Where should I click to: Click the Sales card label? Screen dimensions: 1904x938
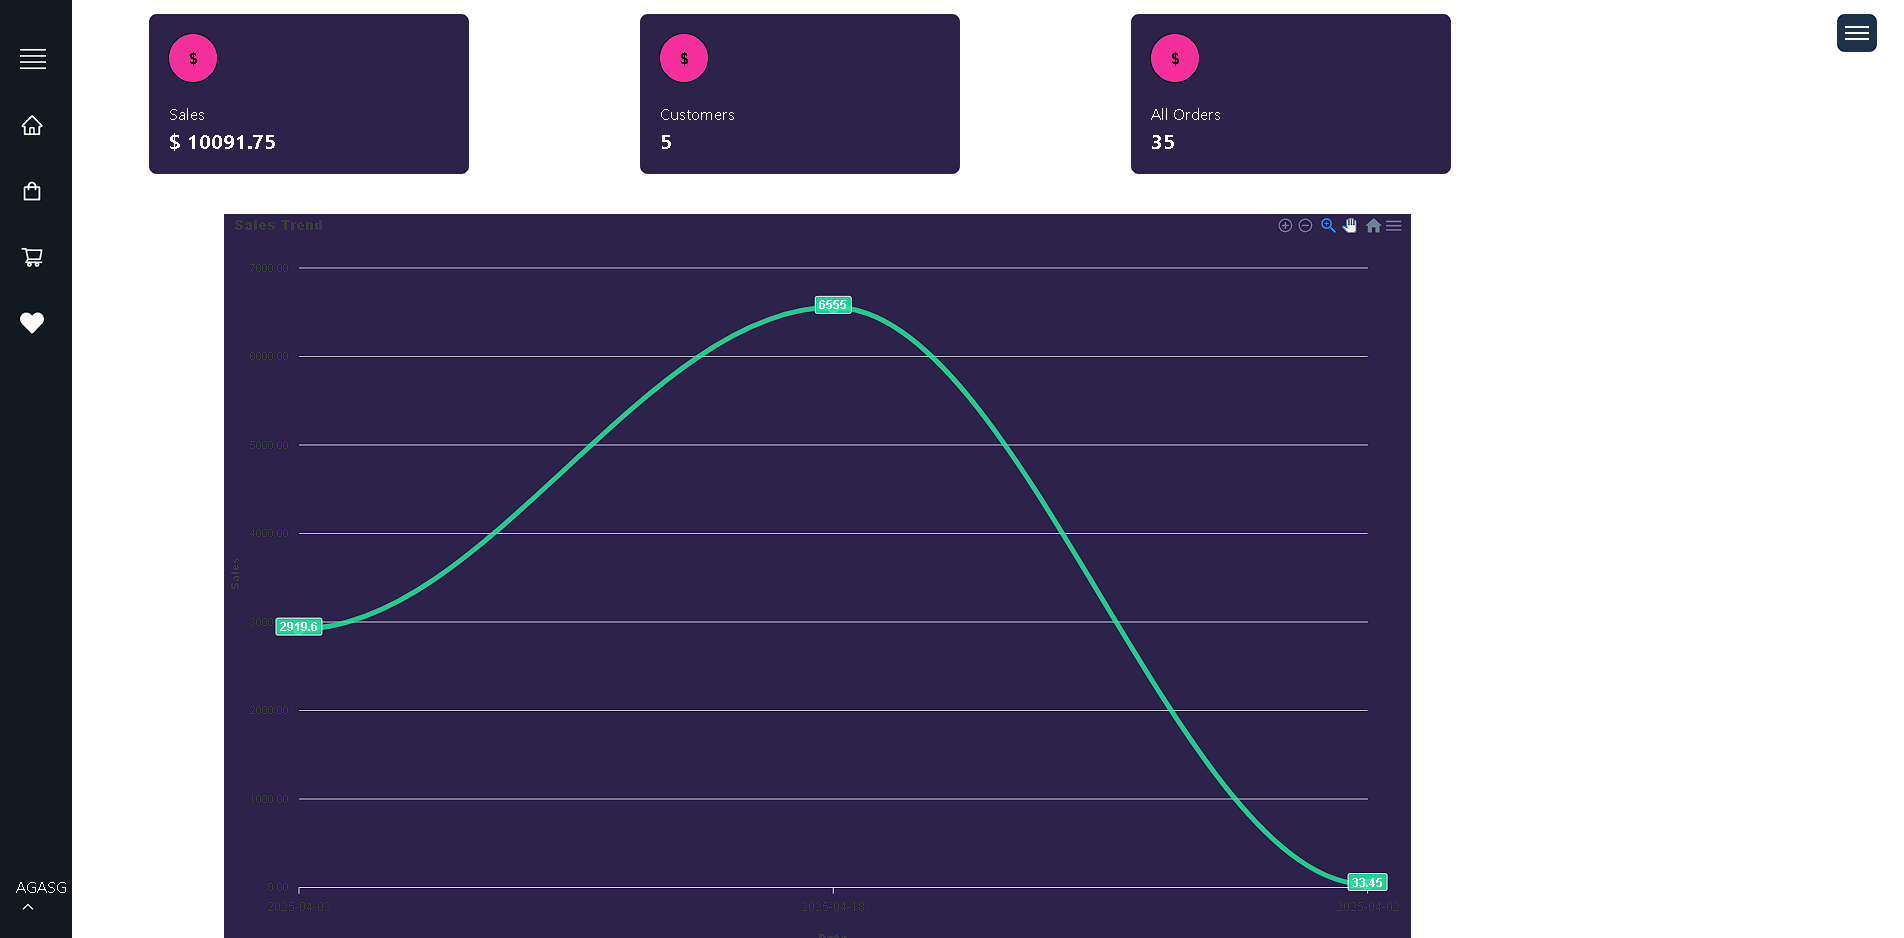[187, 115]
